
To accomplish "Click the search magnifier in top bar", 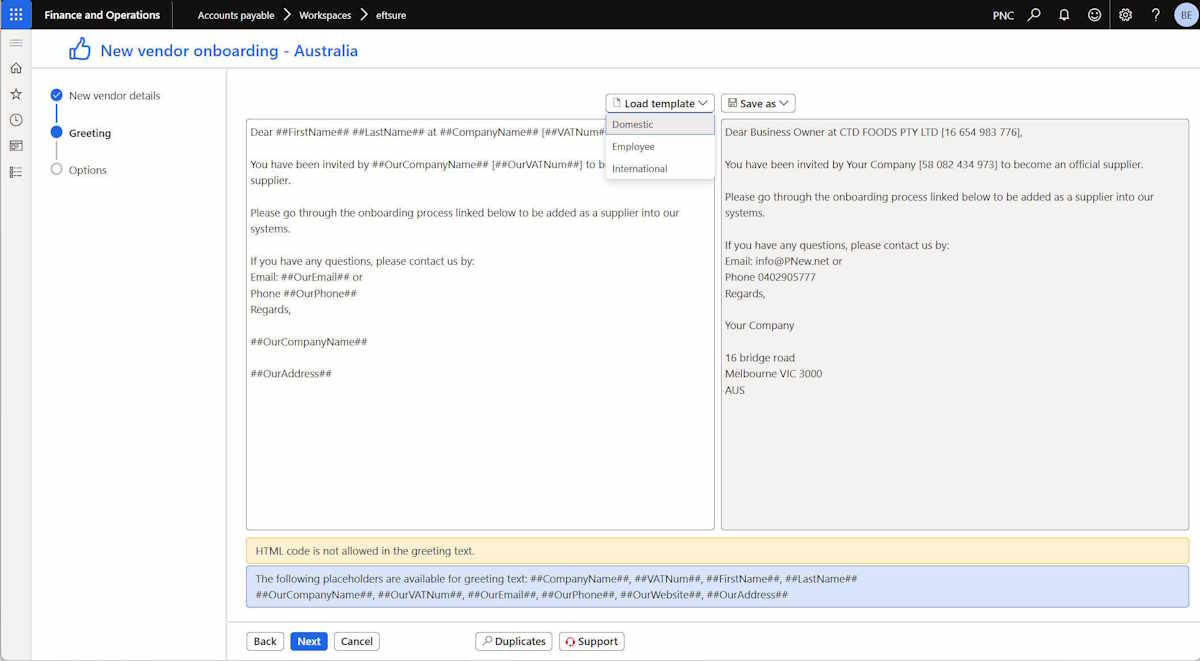I will 1034,15.
